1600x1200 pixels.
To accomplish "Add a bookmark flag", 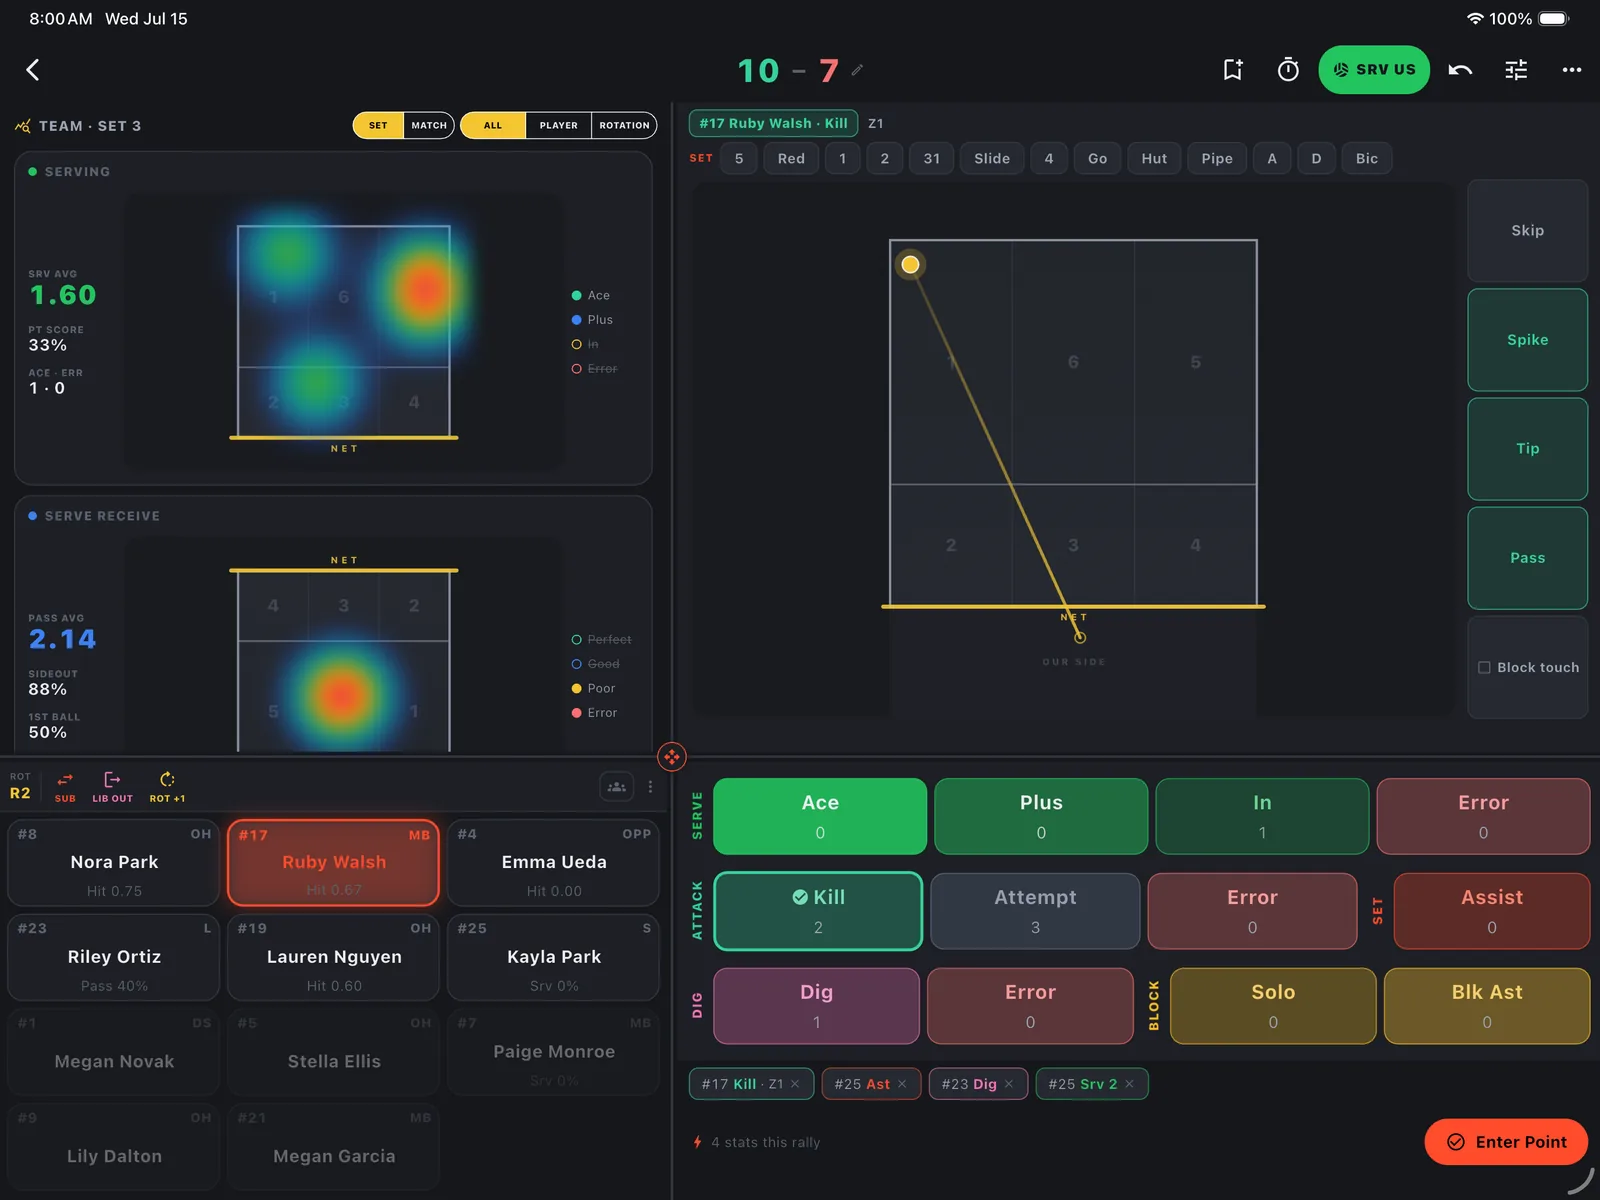I will [x=1233, y=70].
